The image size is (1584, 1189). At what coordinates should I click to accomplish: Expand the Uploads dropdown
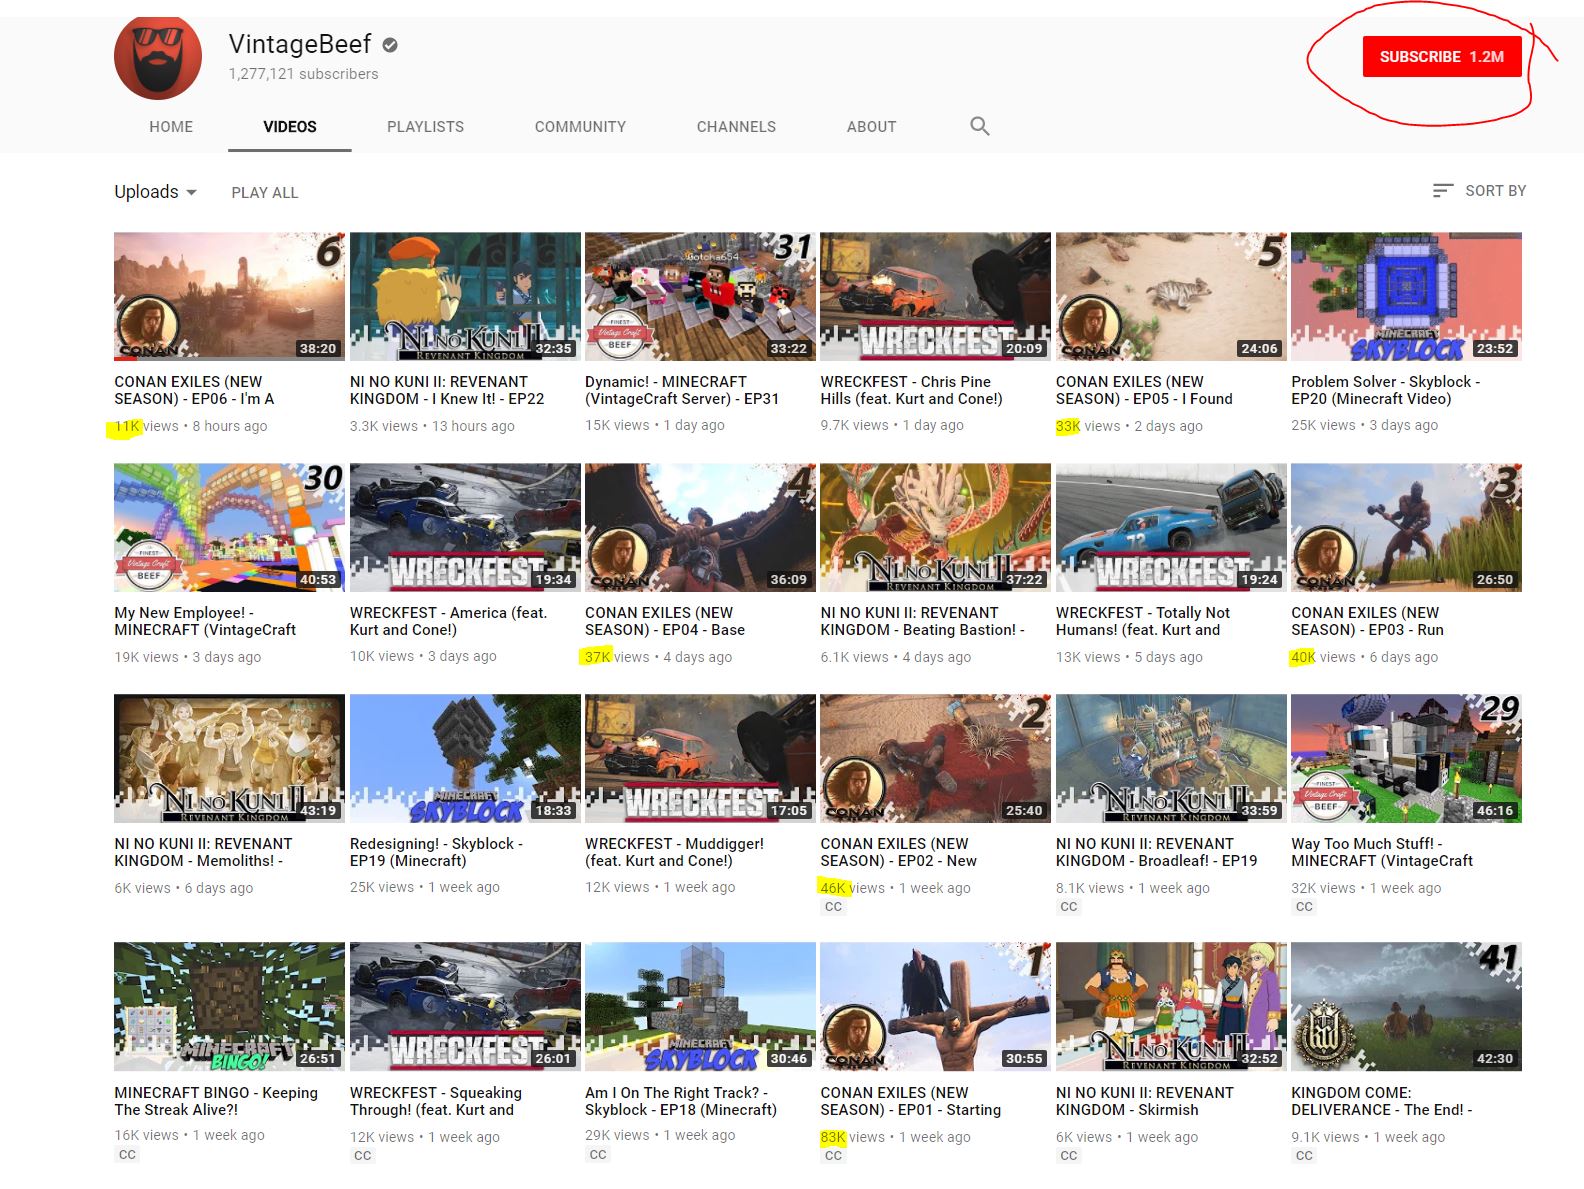point(155,192)
